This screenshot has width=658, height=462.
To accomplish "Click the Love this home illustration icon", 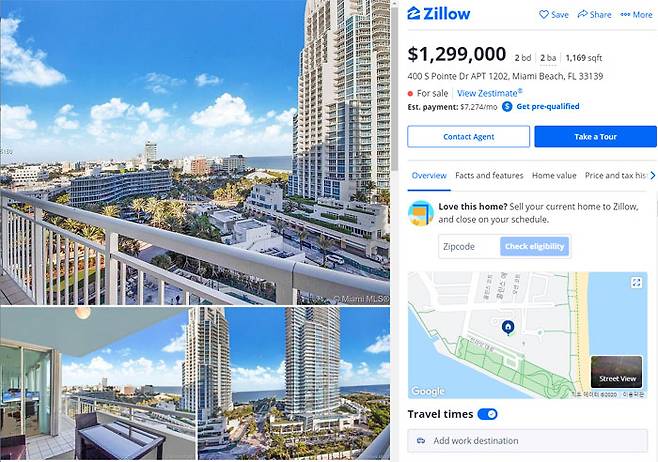I will tap(420, 213).
